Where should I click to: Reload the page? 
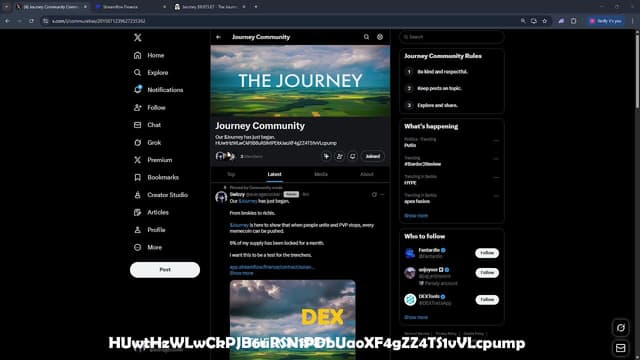click(31, 21)
